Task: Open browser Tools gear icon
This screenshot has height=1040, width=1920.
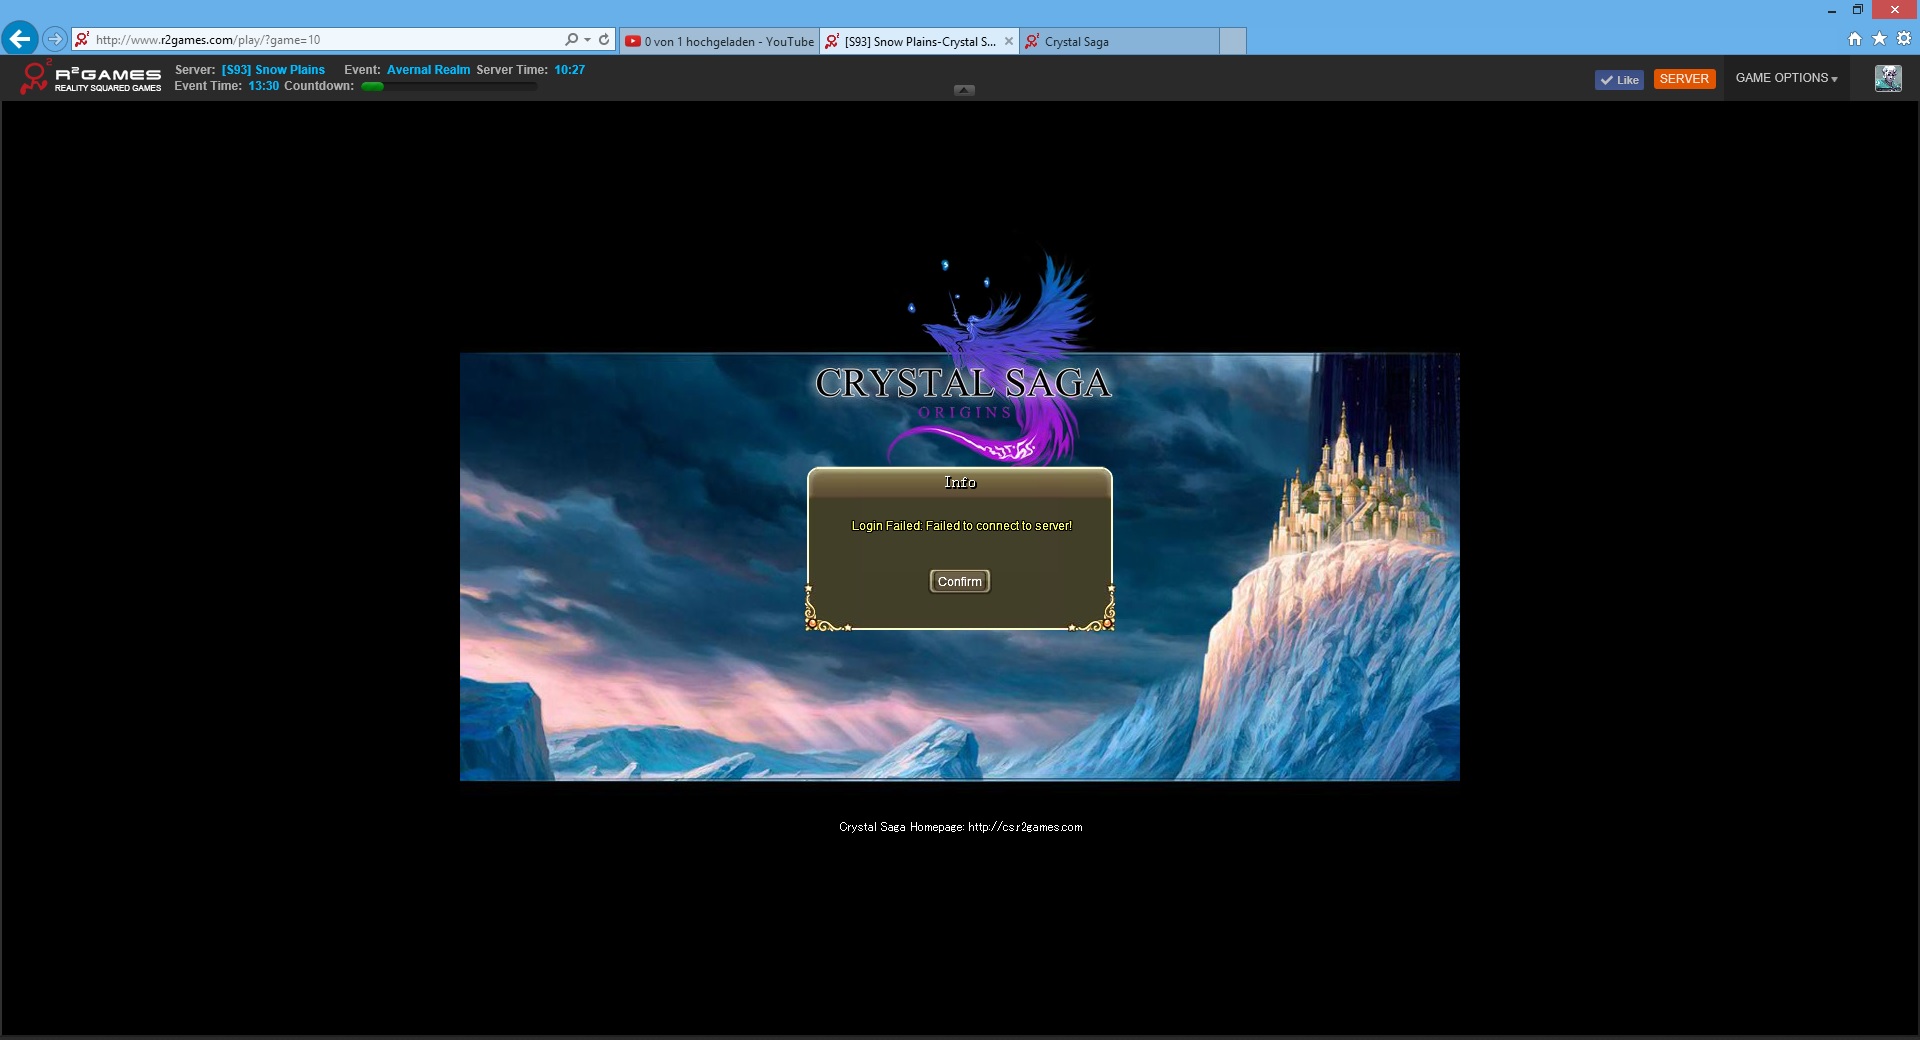Action: point(1904,39)
